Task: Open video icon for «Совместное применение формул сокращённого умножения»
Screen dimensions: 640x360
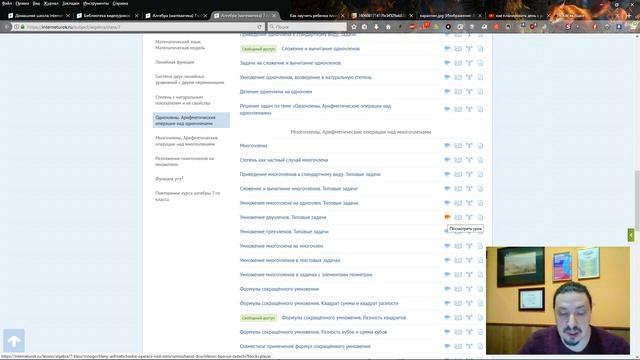Action: 447,346
